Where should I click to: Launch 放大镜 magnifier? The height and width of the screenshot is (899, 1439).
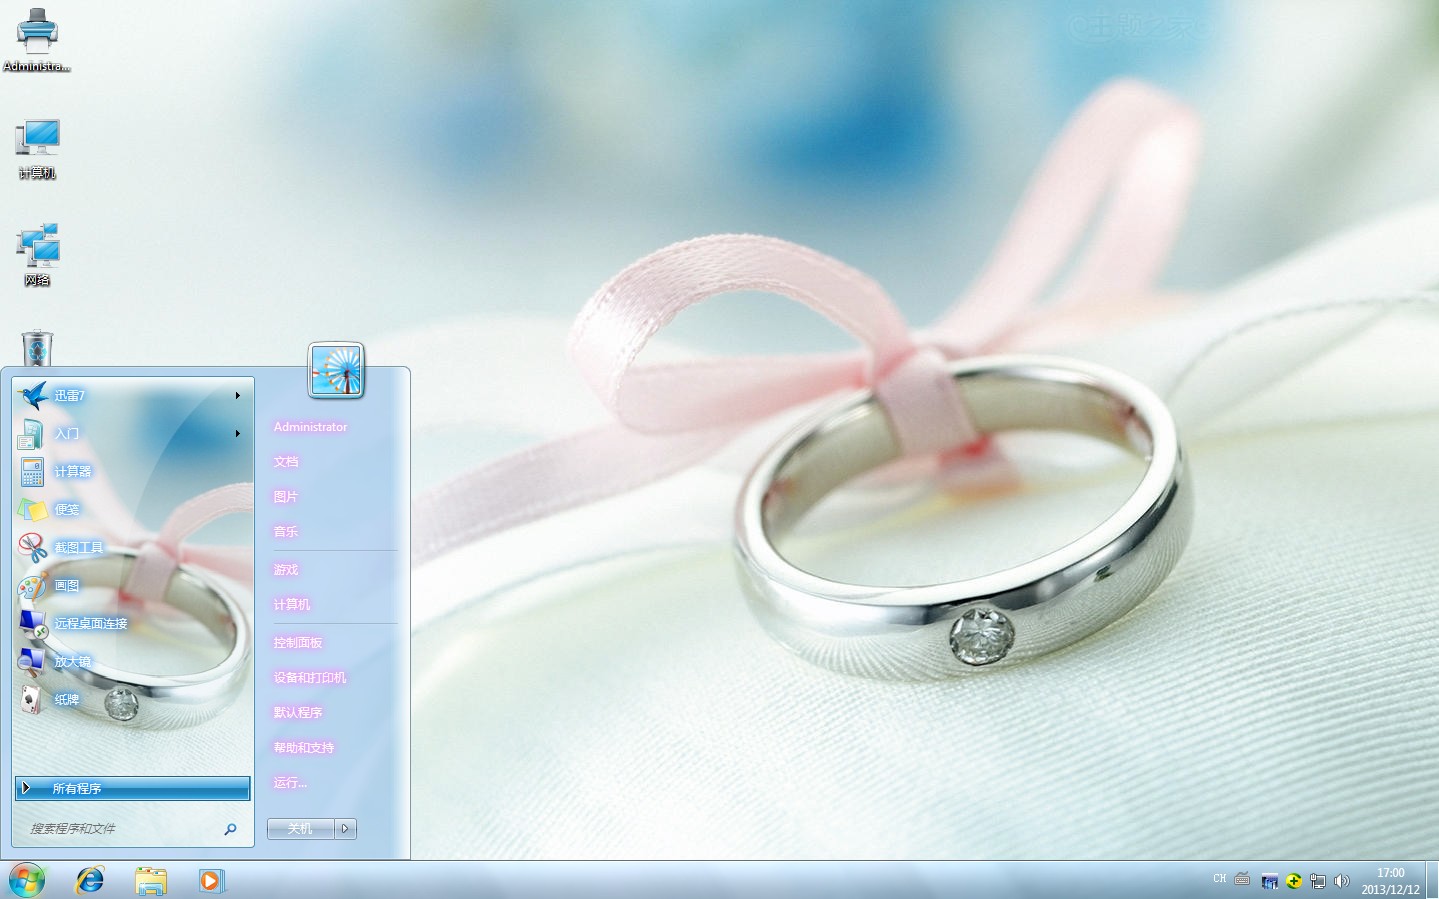133,662
